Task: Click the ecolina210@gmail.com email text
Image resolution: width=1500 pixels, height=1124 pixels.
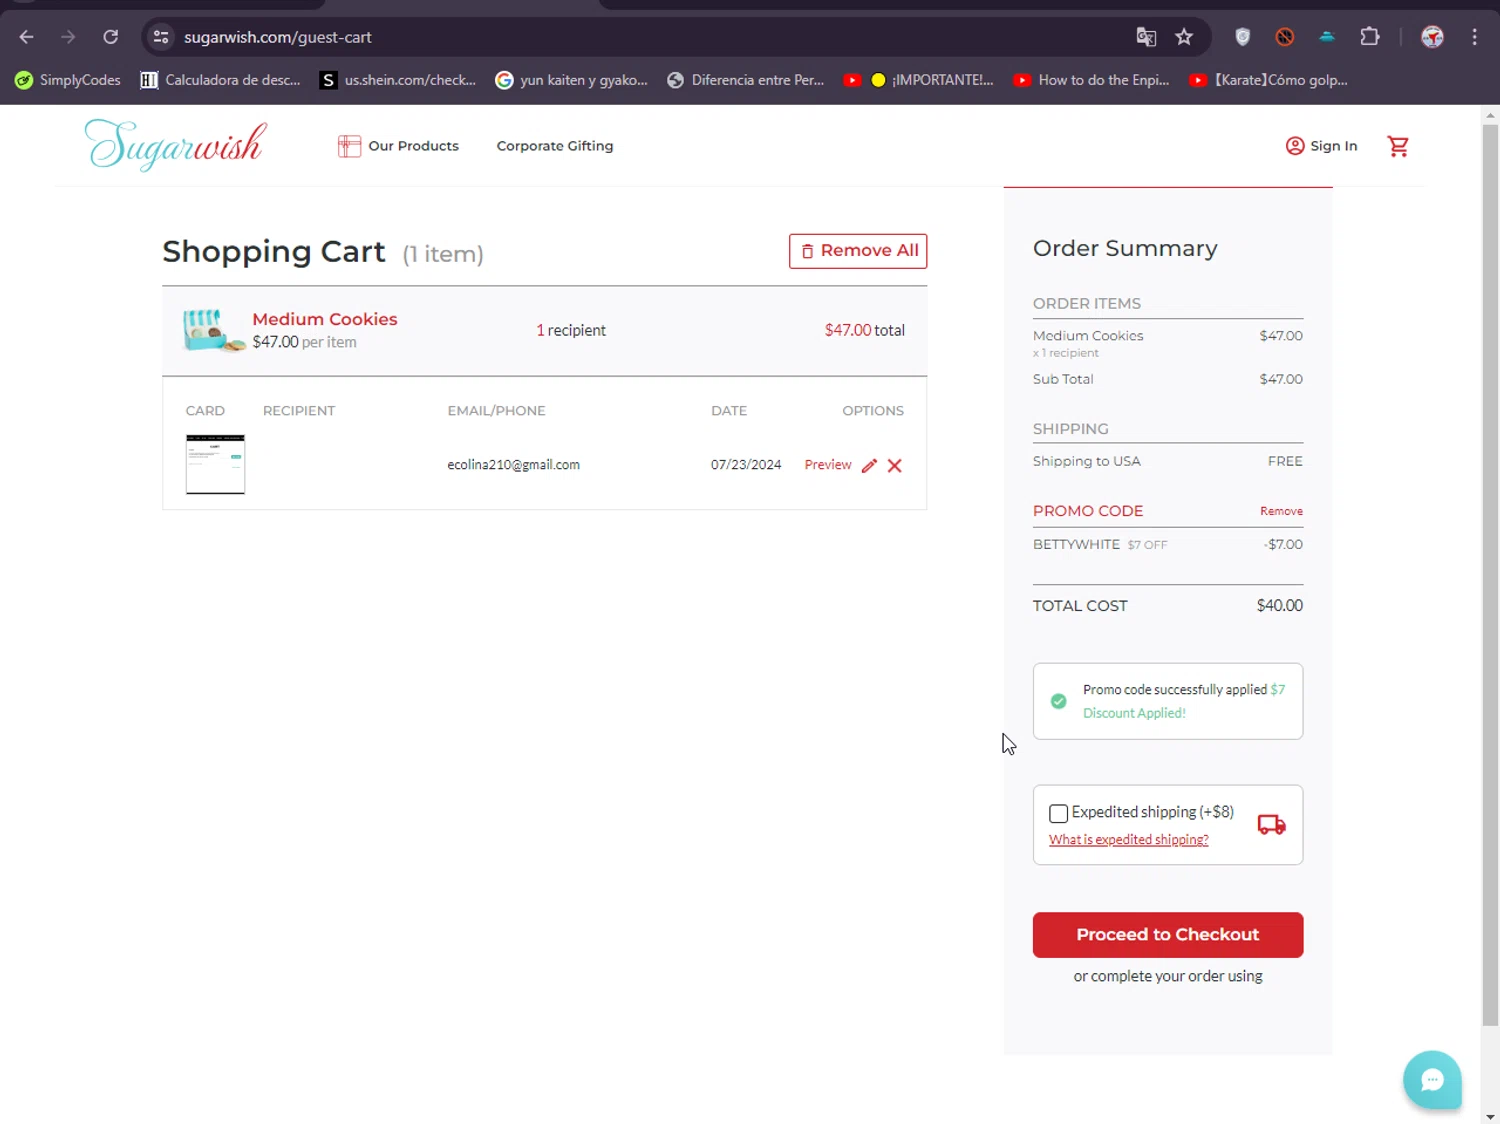Action: [514, 465]
